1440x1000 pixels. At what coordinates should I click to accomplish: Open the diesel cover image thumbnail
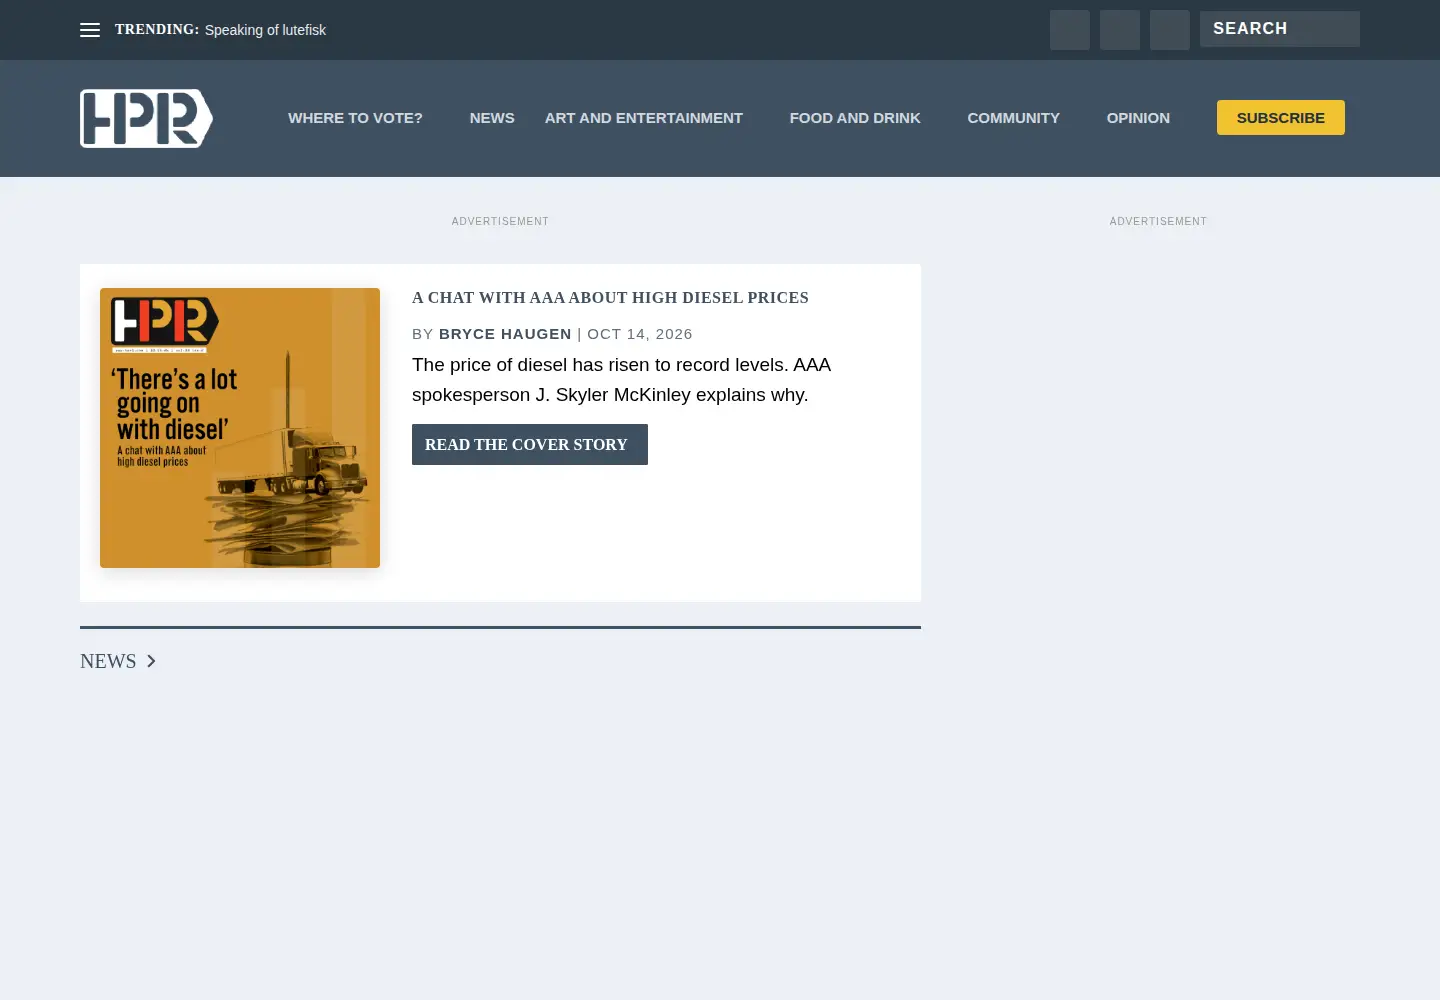tap(240, 428)
